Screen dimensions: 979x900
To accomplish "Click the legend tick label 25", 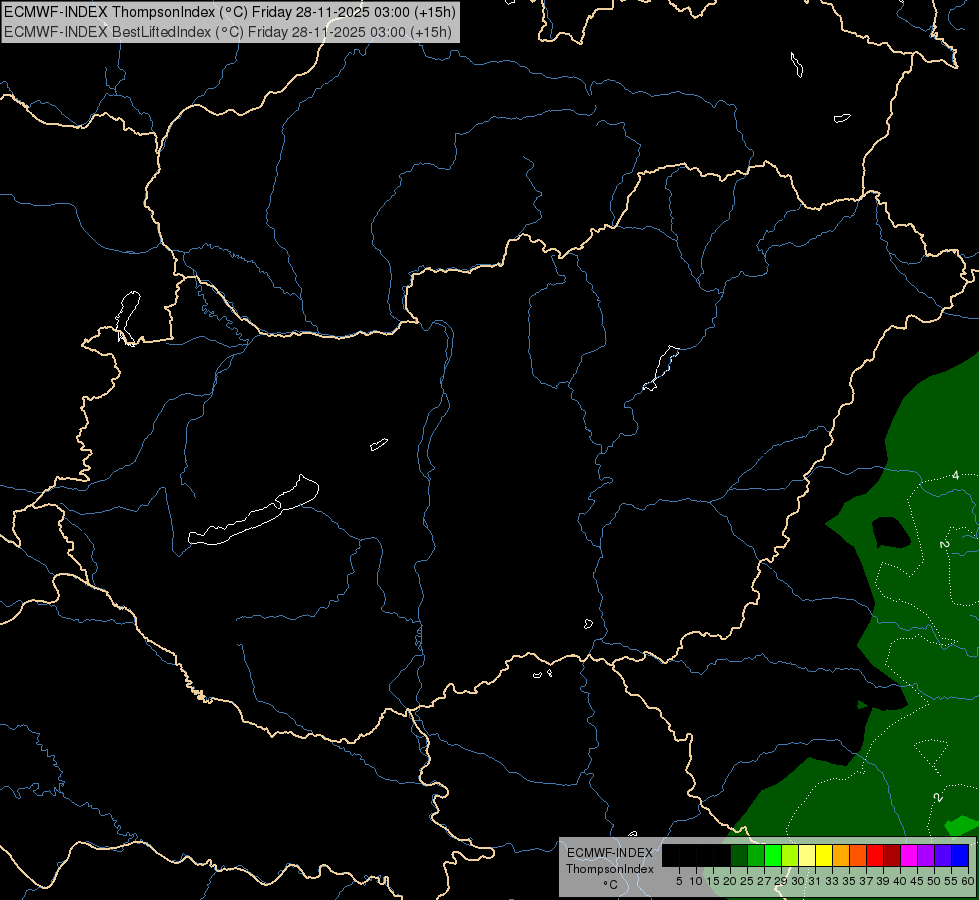I will pos(747,881).
